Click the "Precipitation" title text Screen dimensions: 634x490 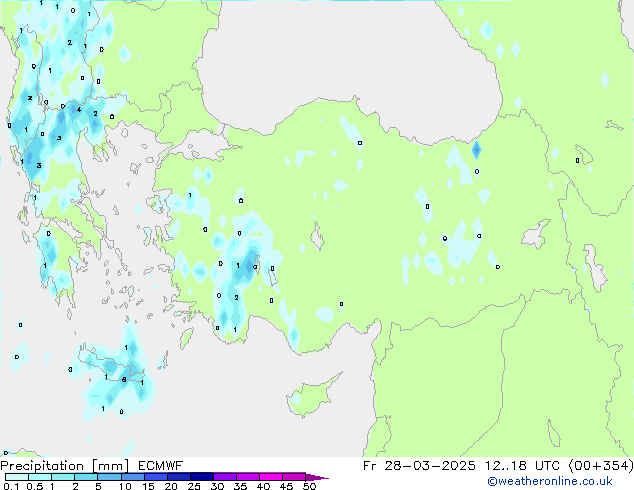tap(42, 466)
